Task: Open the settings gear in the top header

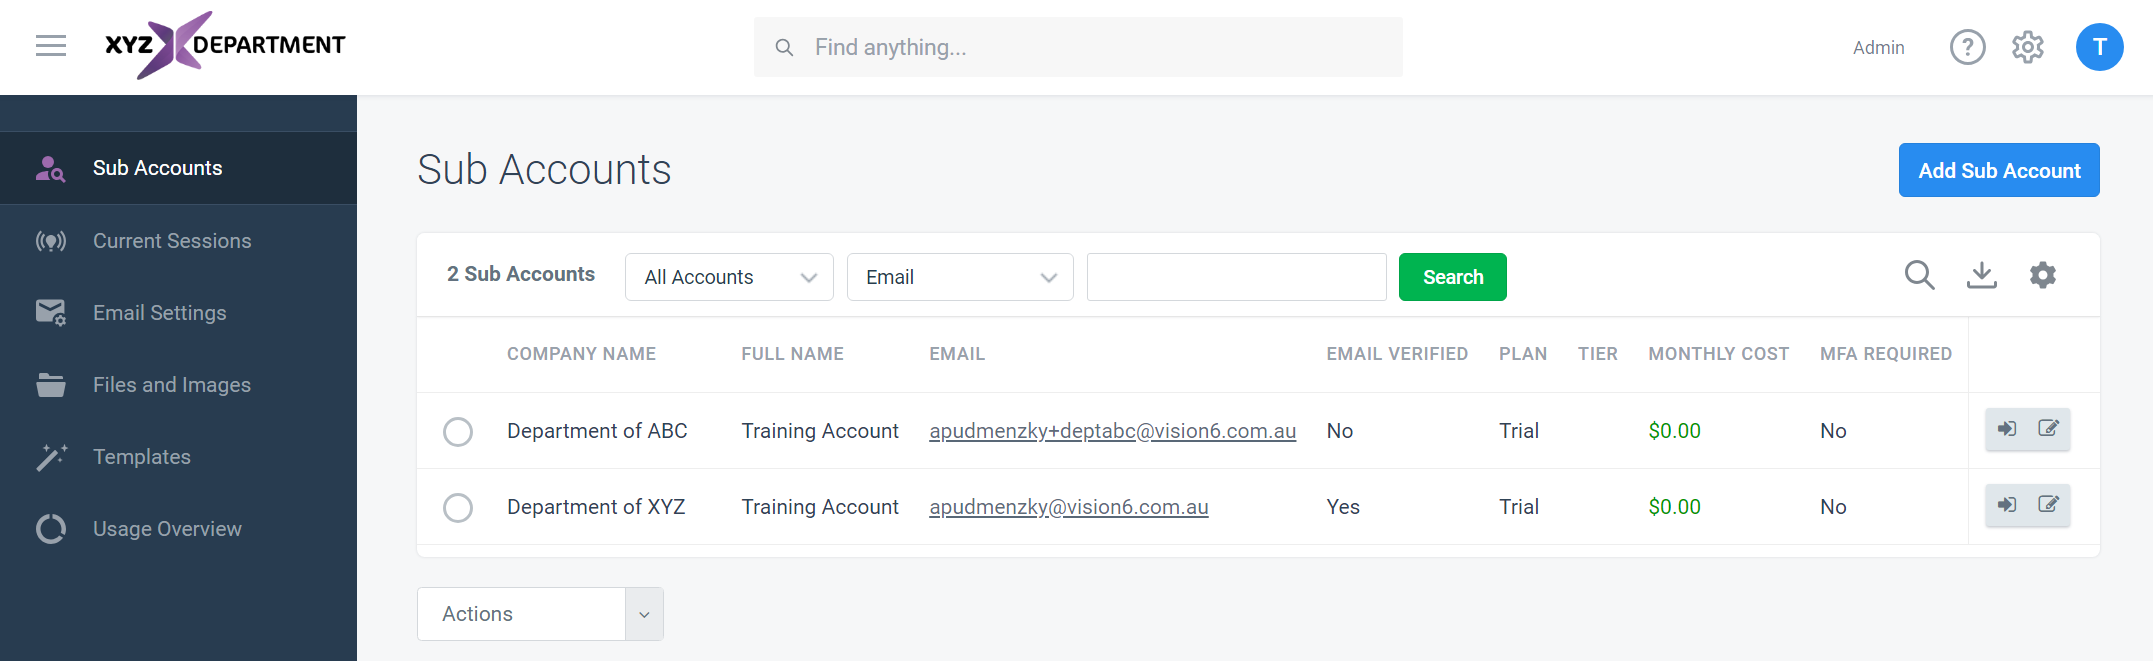Action: [2027, 47]
